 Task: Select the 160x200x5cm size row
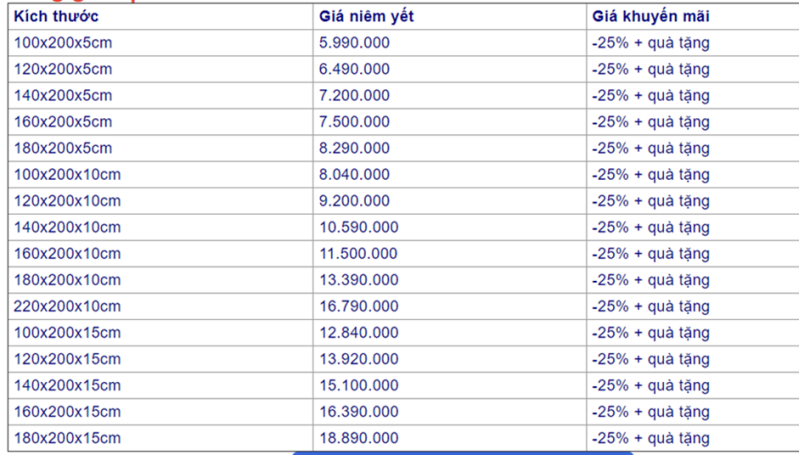pos(62,122)
